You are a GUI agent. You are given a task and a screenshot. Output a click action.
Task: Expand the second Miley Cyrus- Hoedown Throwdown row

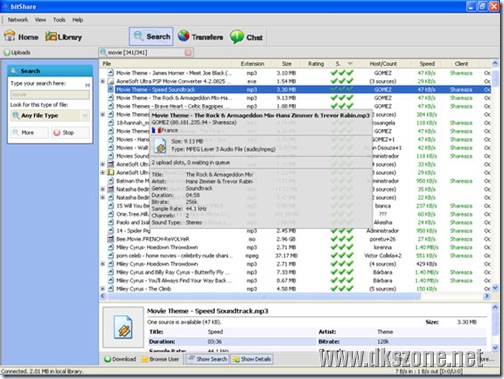(103, 264)
